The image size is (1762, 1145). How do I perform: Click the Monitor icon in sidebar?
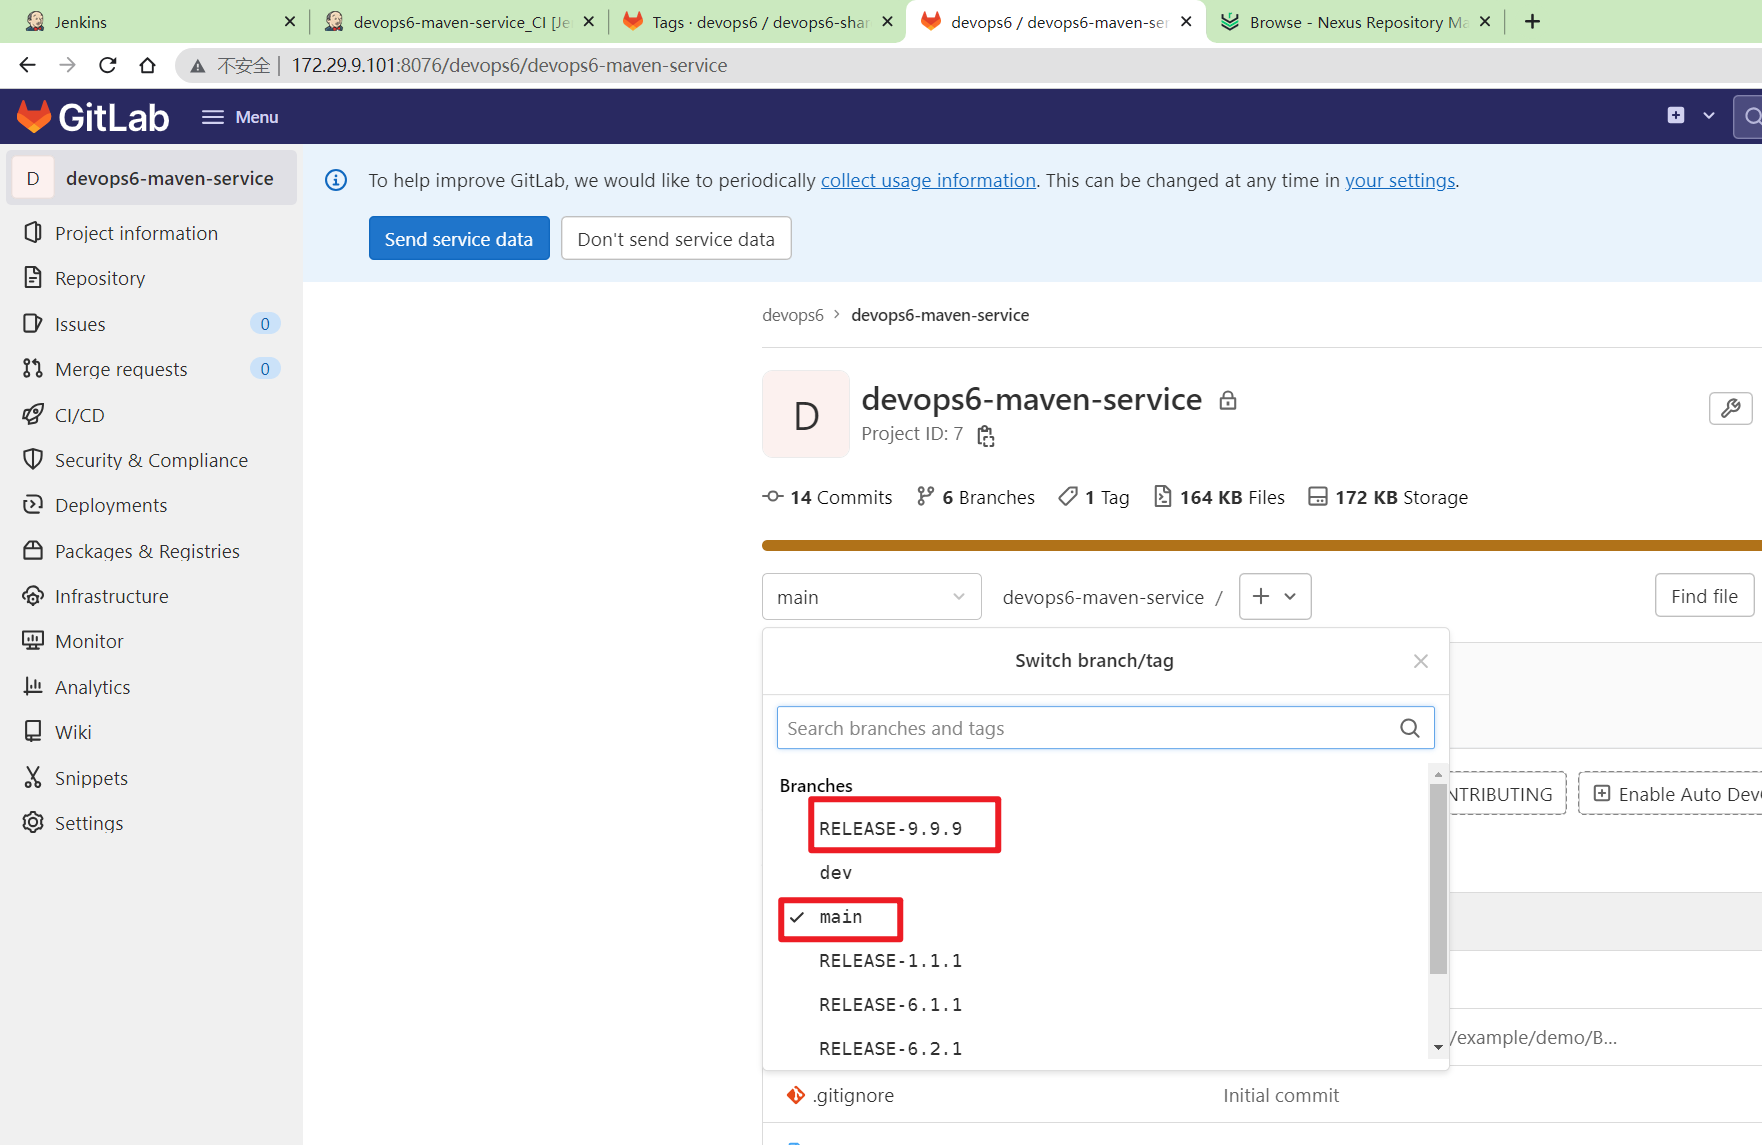tap(33, 641)
